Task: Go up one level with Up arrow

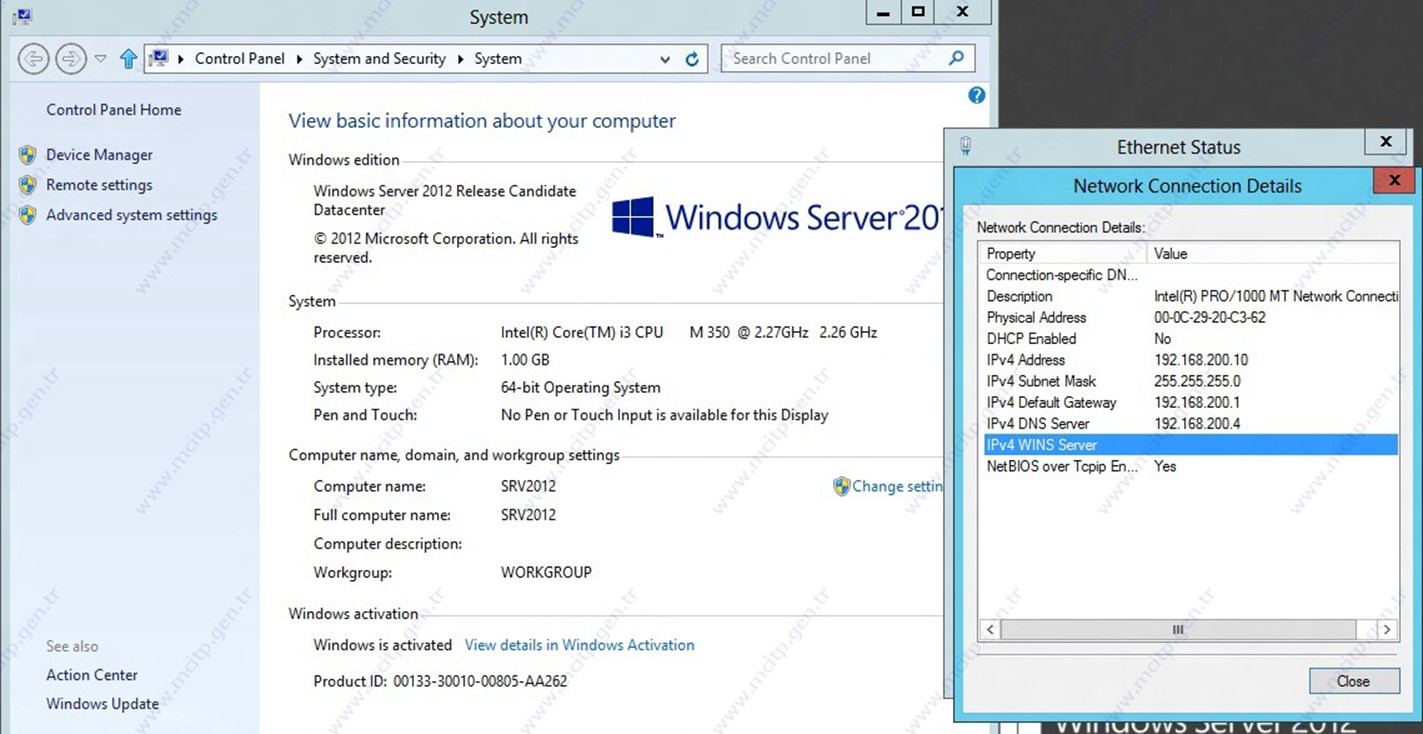Action: pos(128,59)
